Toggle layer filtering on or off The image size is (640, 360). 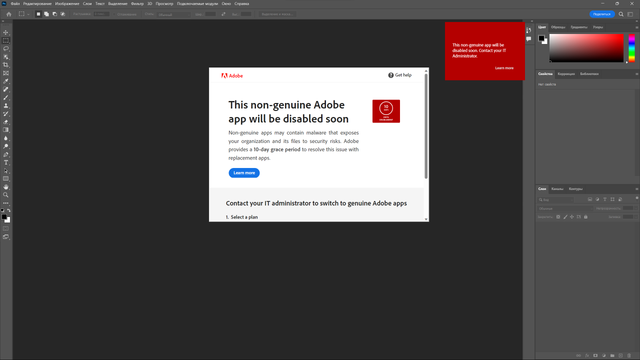click(x=636, y=198)
